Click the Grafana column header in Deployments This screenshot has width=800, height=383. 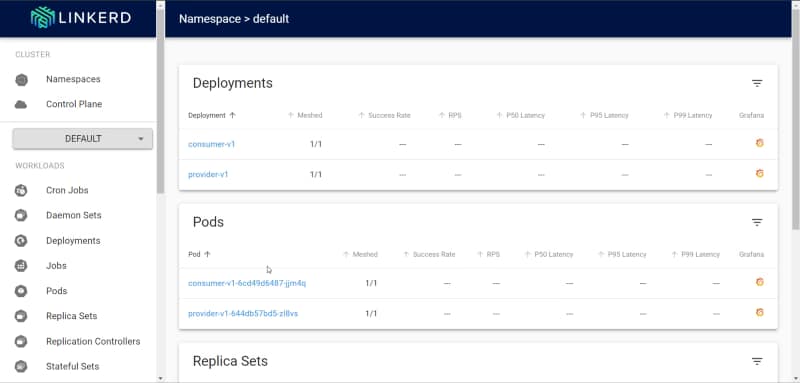(752, 115)
